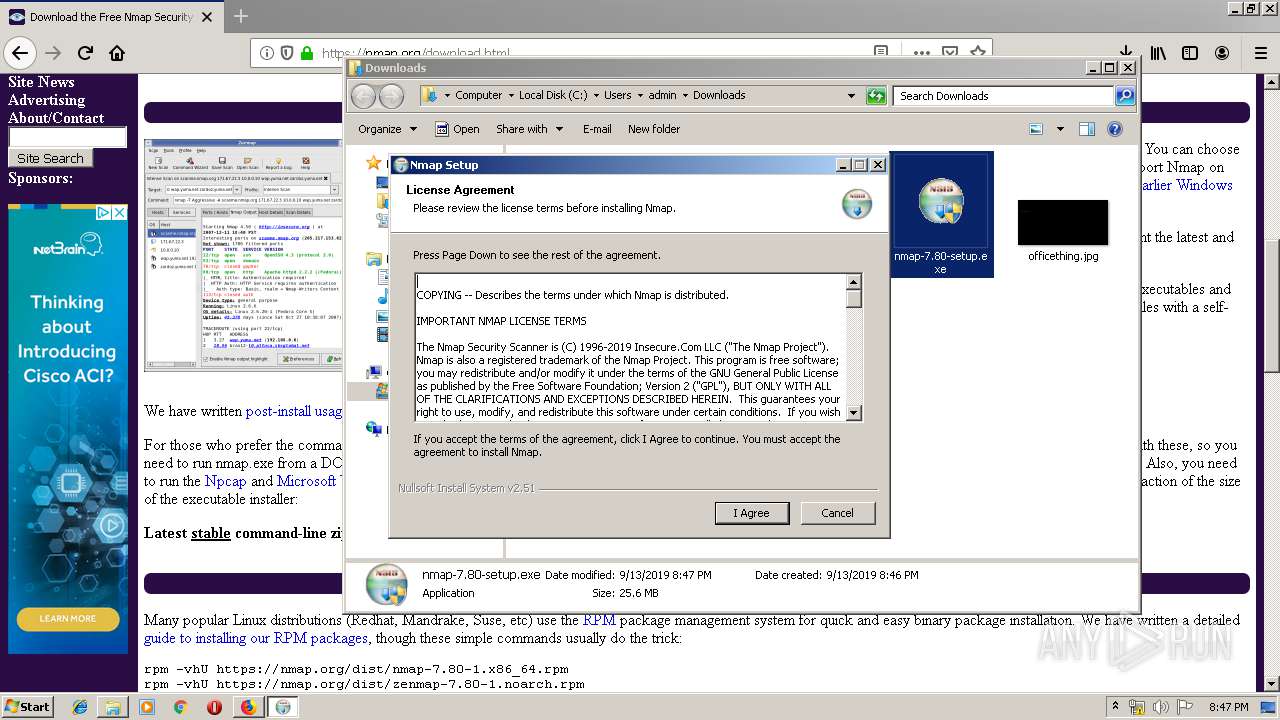
Task: Open Chrome from taskbar
Action: 180,707
